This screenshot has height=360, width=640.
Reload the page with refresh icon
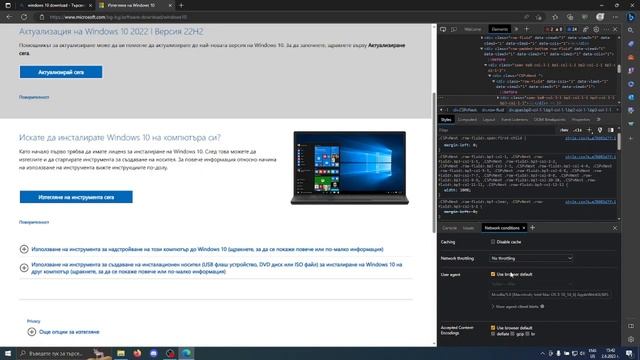pyautogui.click(x=24, y=17)
